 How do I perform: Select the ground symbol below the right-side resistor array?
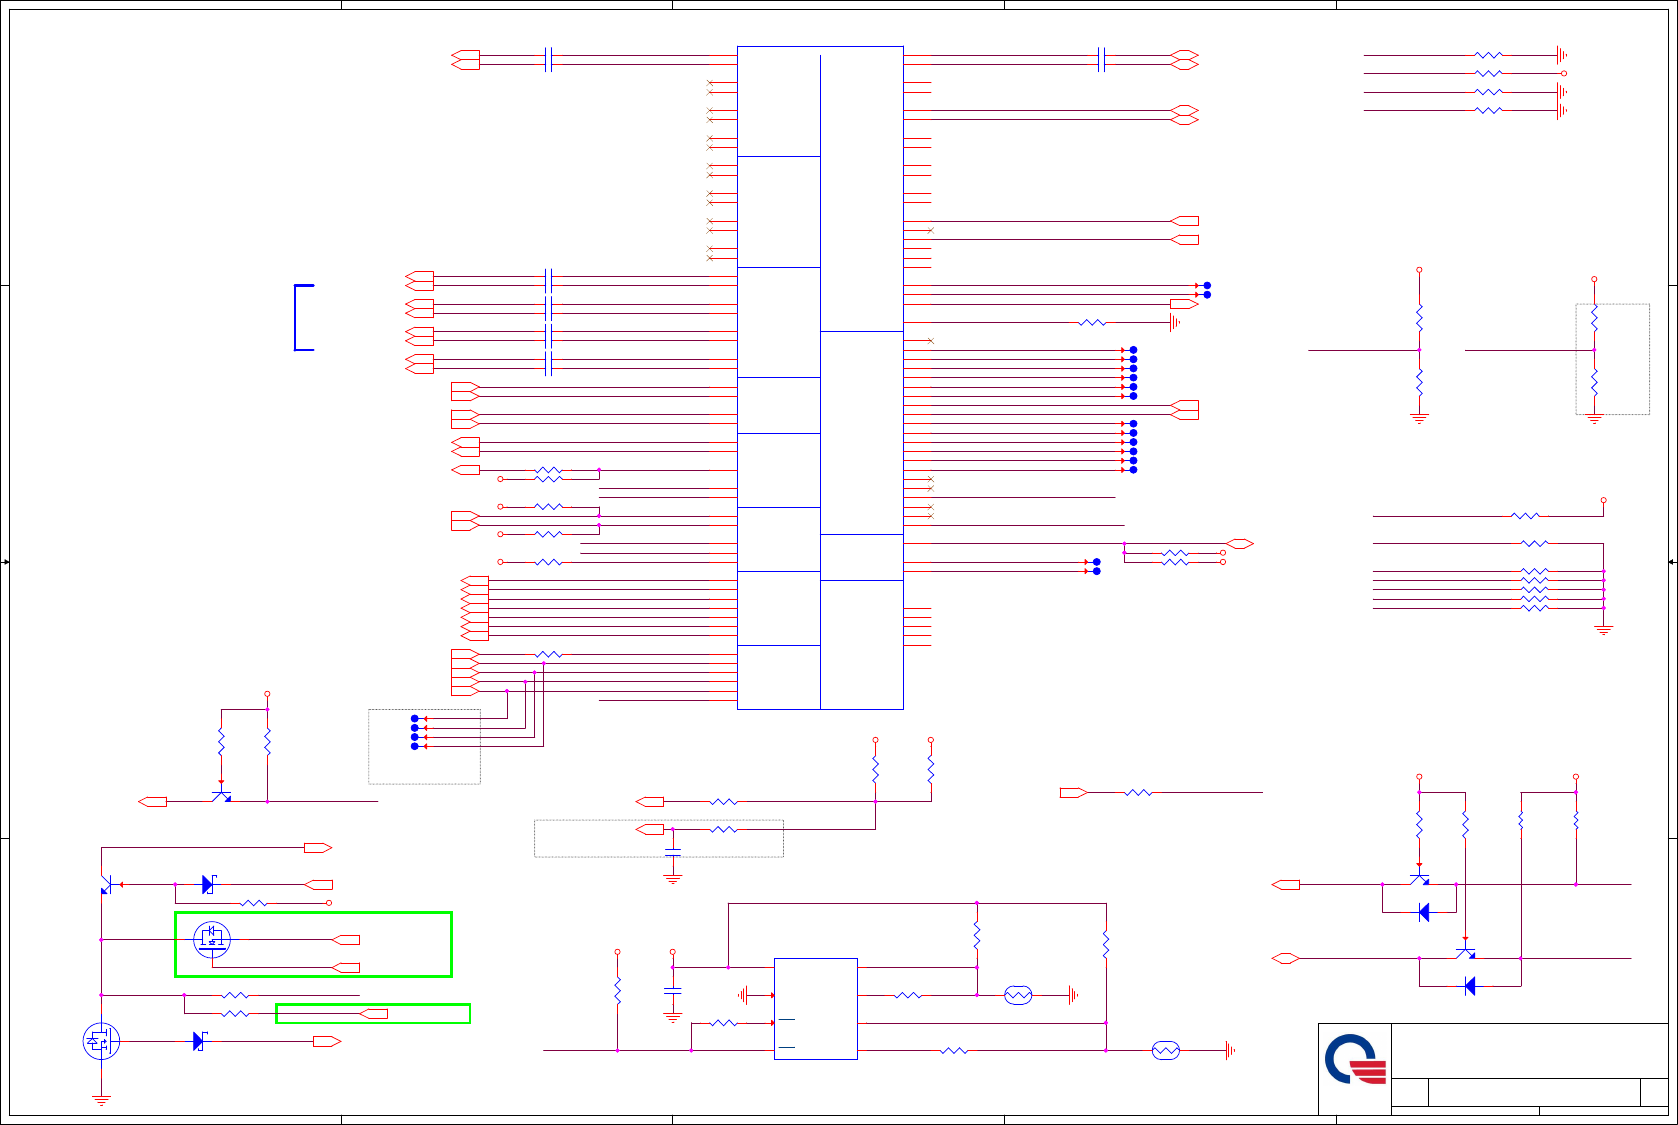click(1604, 630)
